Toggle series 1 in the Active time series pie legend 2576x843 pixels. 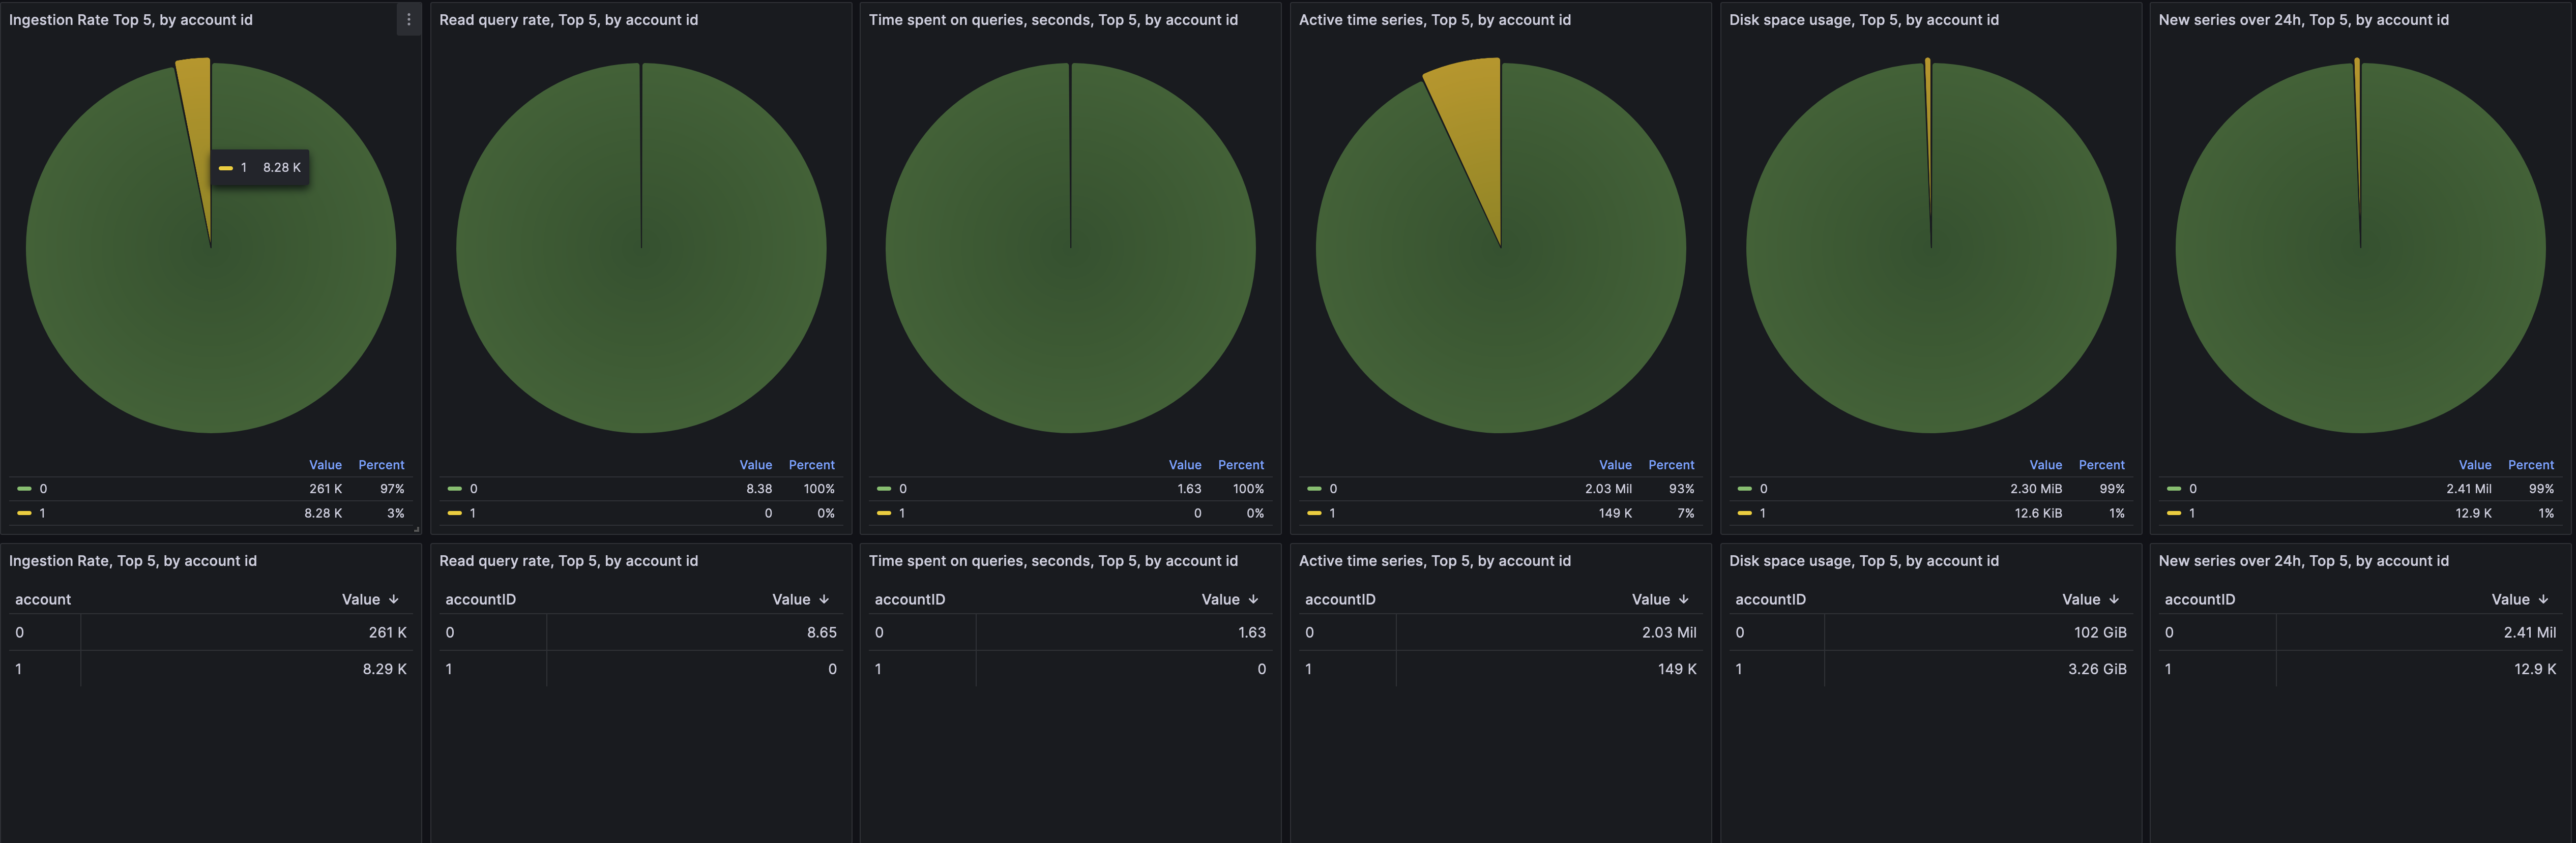pyautogui.click(x=1332, y=513)
